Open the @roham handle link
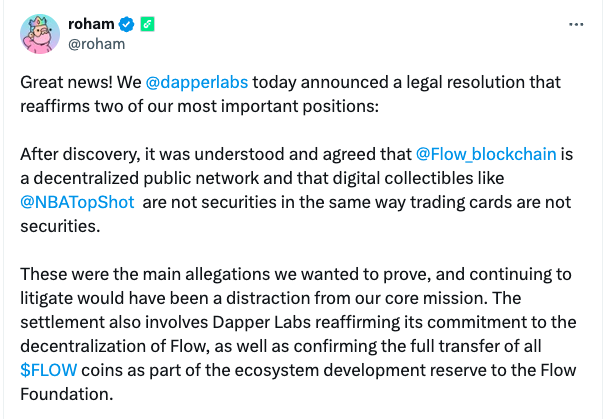606x419 pixels. click(97, 44)
